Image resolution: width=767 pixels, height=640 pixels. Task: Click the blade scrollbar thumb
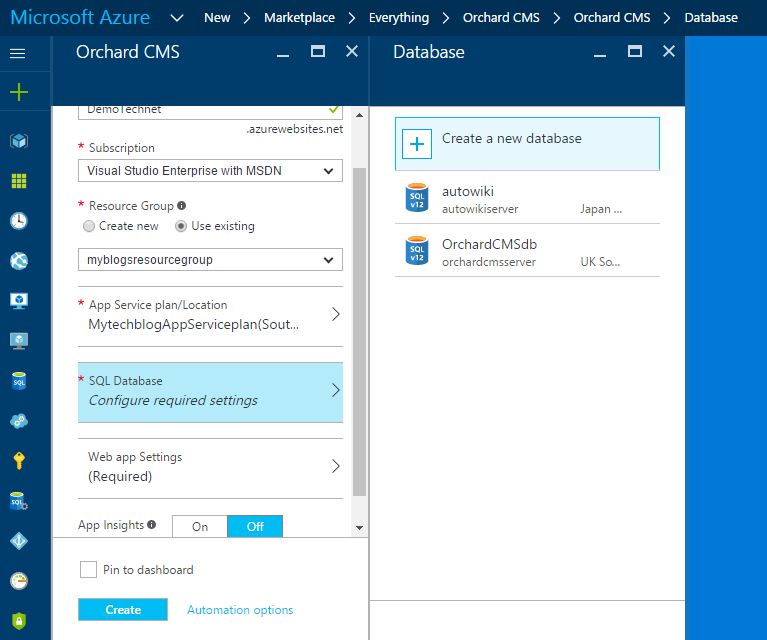click(360, 332)
